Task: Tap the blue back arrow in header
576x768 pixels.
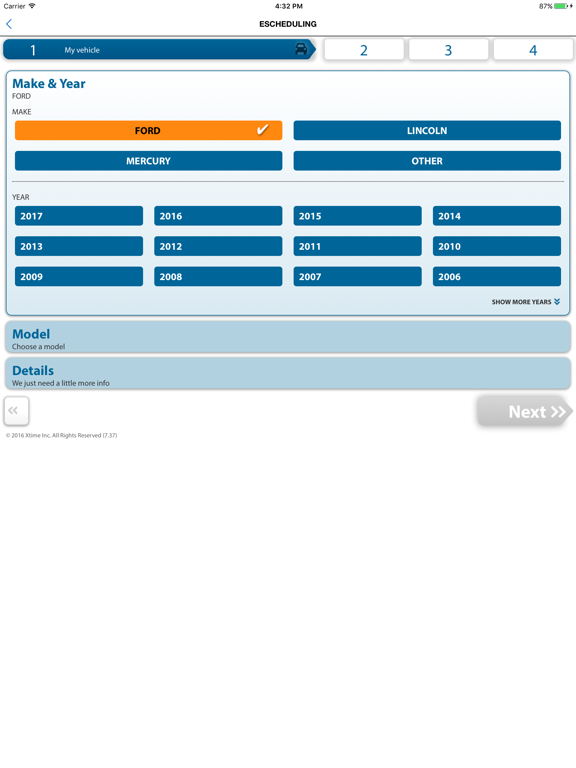Action: point(9,24)
